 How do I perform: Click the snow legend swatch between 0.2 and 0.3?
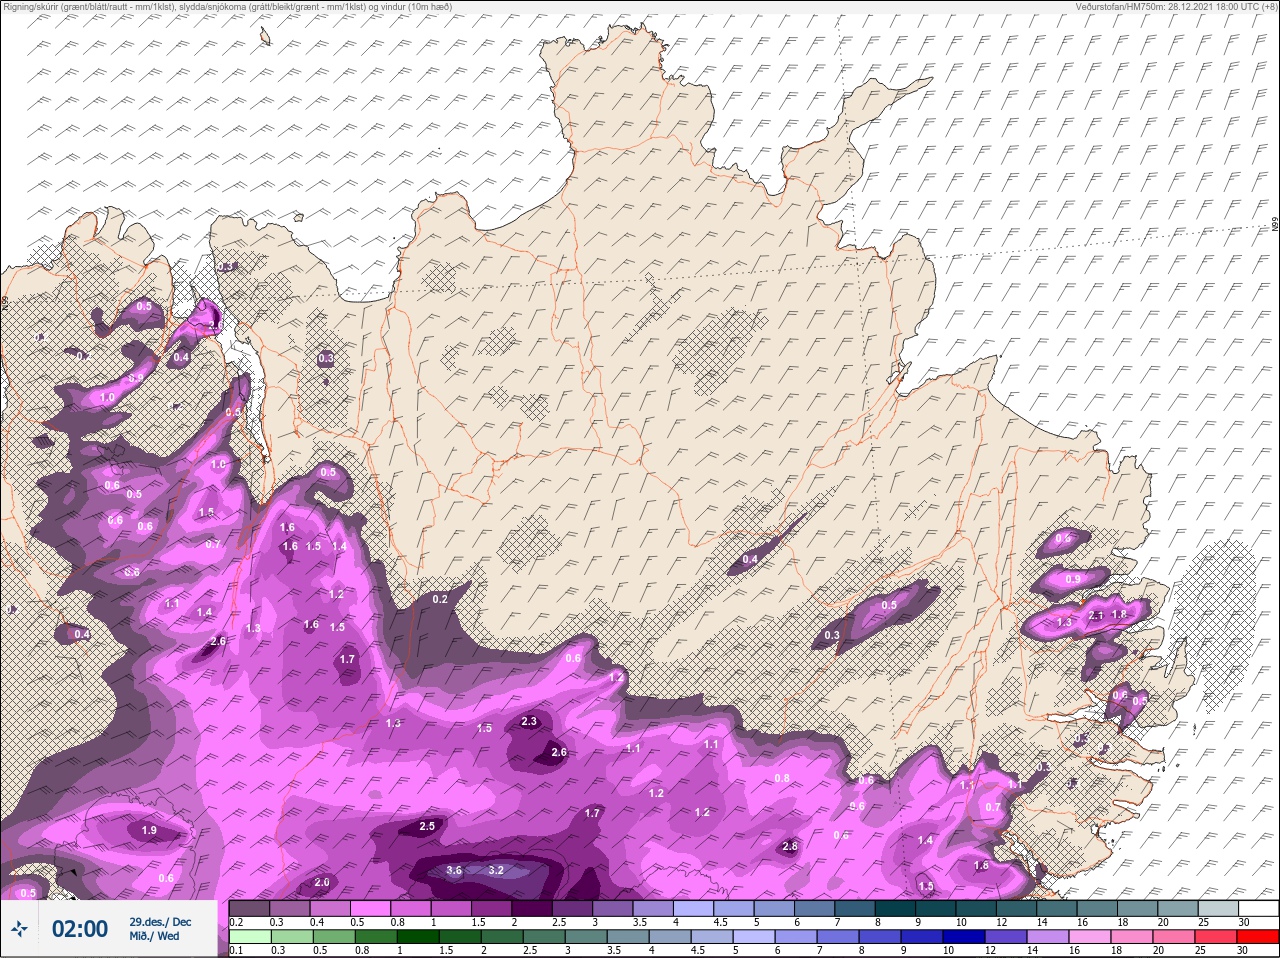(250, 908)
